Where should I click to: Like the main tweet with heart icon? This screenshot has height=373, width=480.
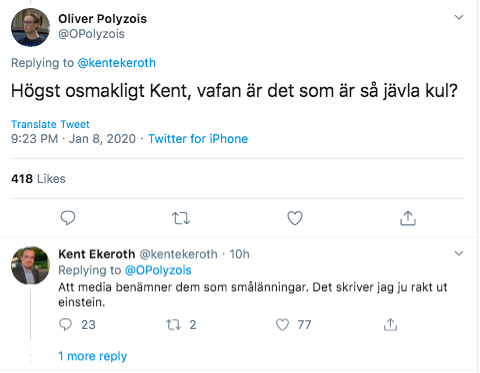tap(295, 218)
